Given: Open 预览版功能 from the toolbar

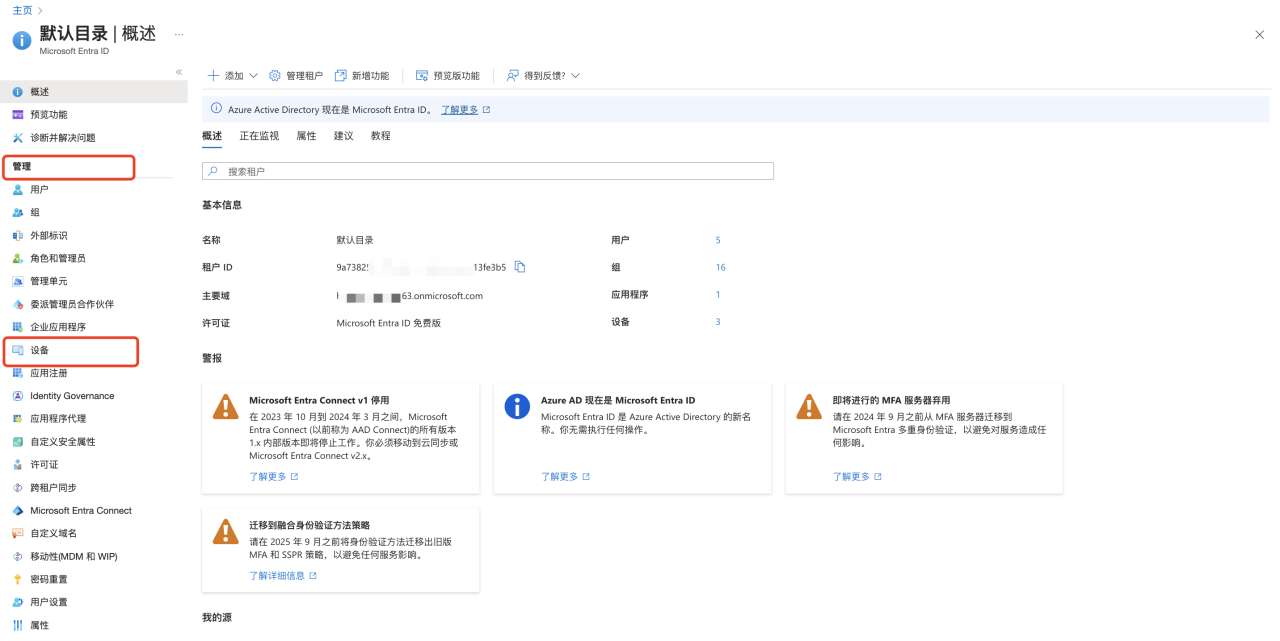Looking at the screenshot, I should [x=447, y=76].
